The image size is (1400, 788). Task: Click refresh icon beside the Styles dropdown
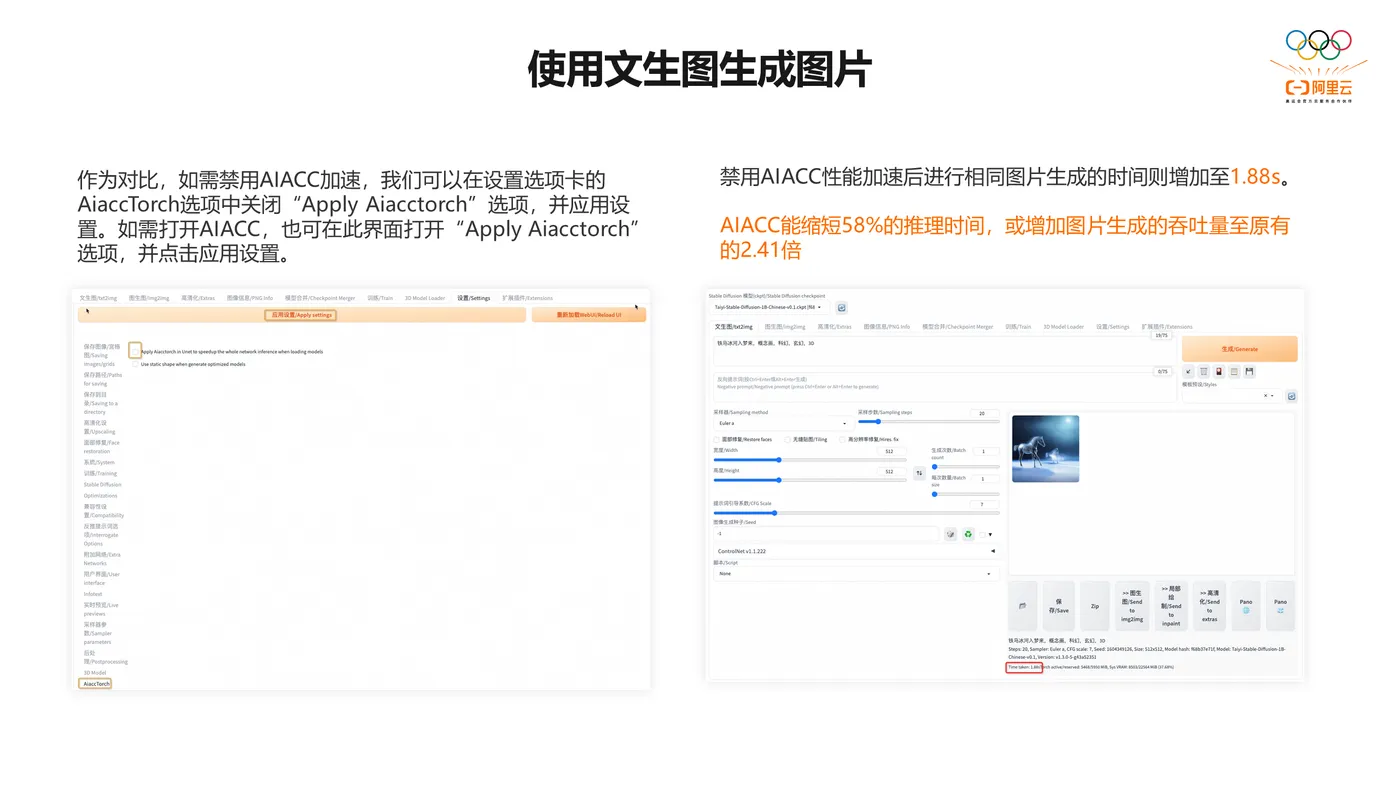pos(1291,396)
